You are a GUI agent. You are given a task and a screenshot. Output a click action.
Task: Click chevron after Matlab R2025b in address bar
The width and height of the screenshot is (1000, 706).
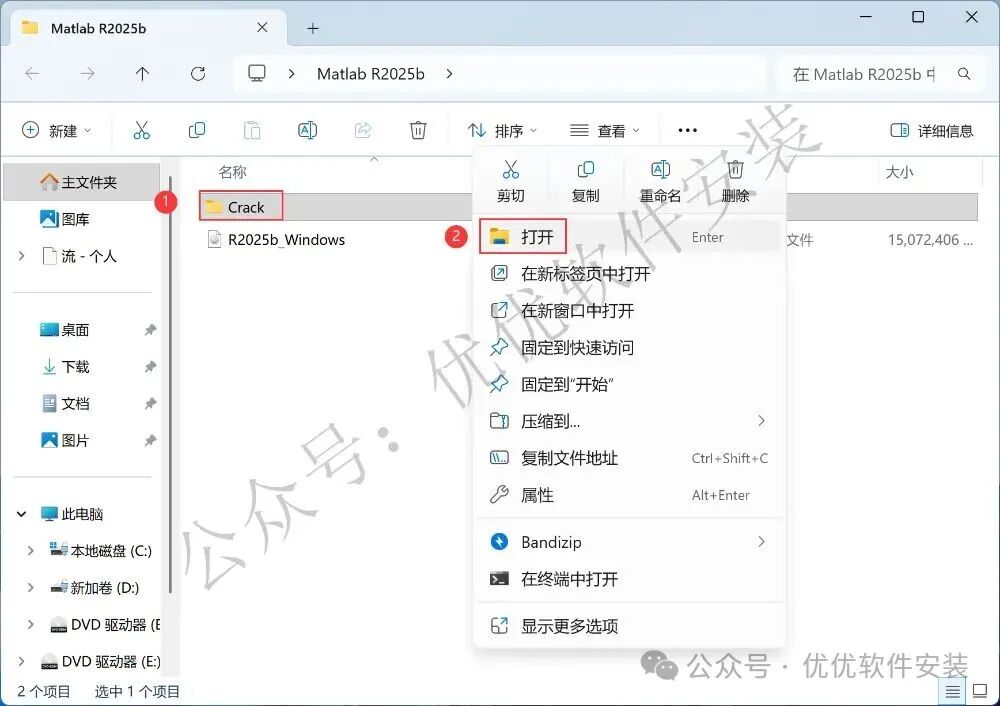pyautogui.click(x=450, y=74)
